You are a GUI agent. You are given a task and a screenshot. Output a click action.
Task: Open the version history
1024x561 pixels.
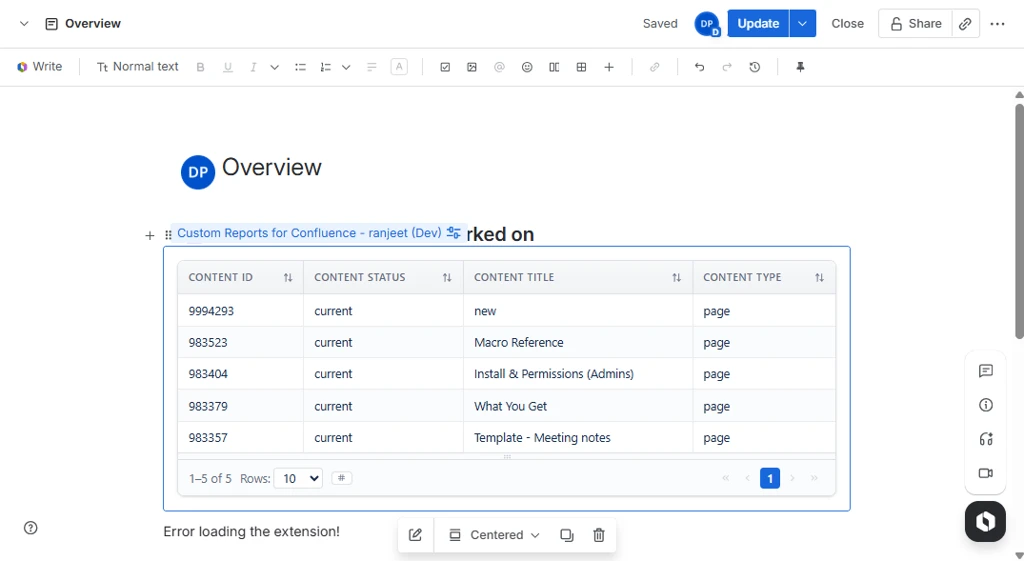click(x=754, y=67)
